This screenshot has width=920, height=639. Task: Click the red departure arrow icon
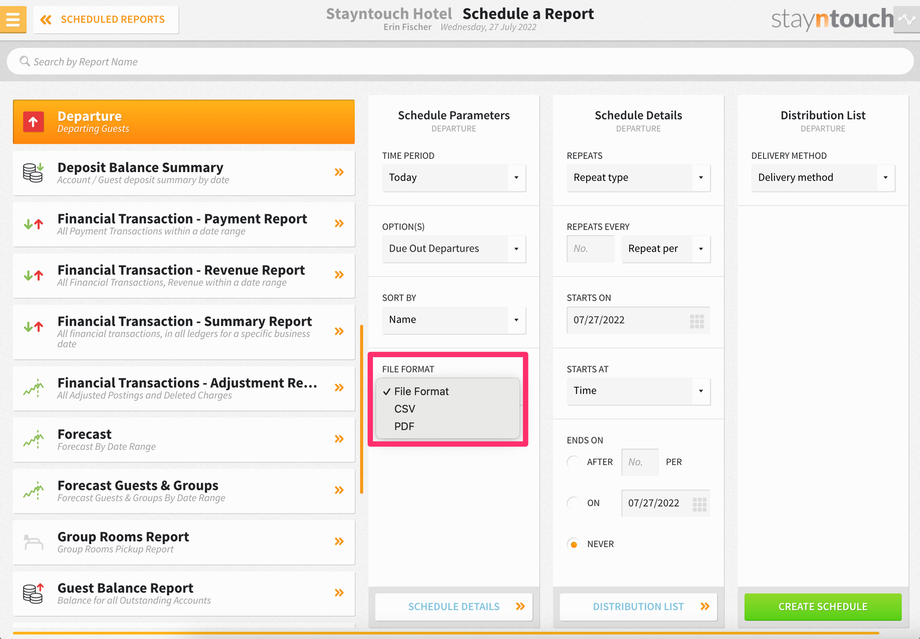33,122
